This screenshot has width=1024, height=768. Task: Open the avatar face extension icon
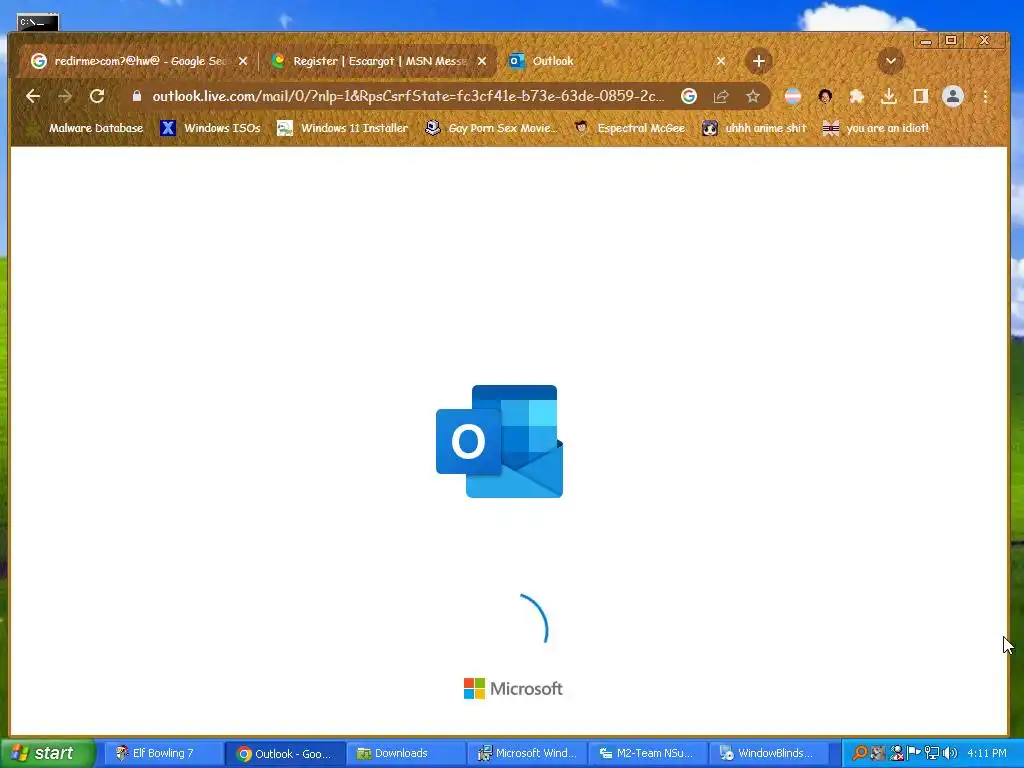[825, 97]
